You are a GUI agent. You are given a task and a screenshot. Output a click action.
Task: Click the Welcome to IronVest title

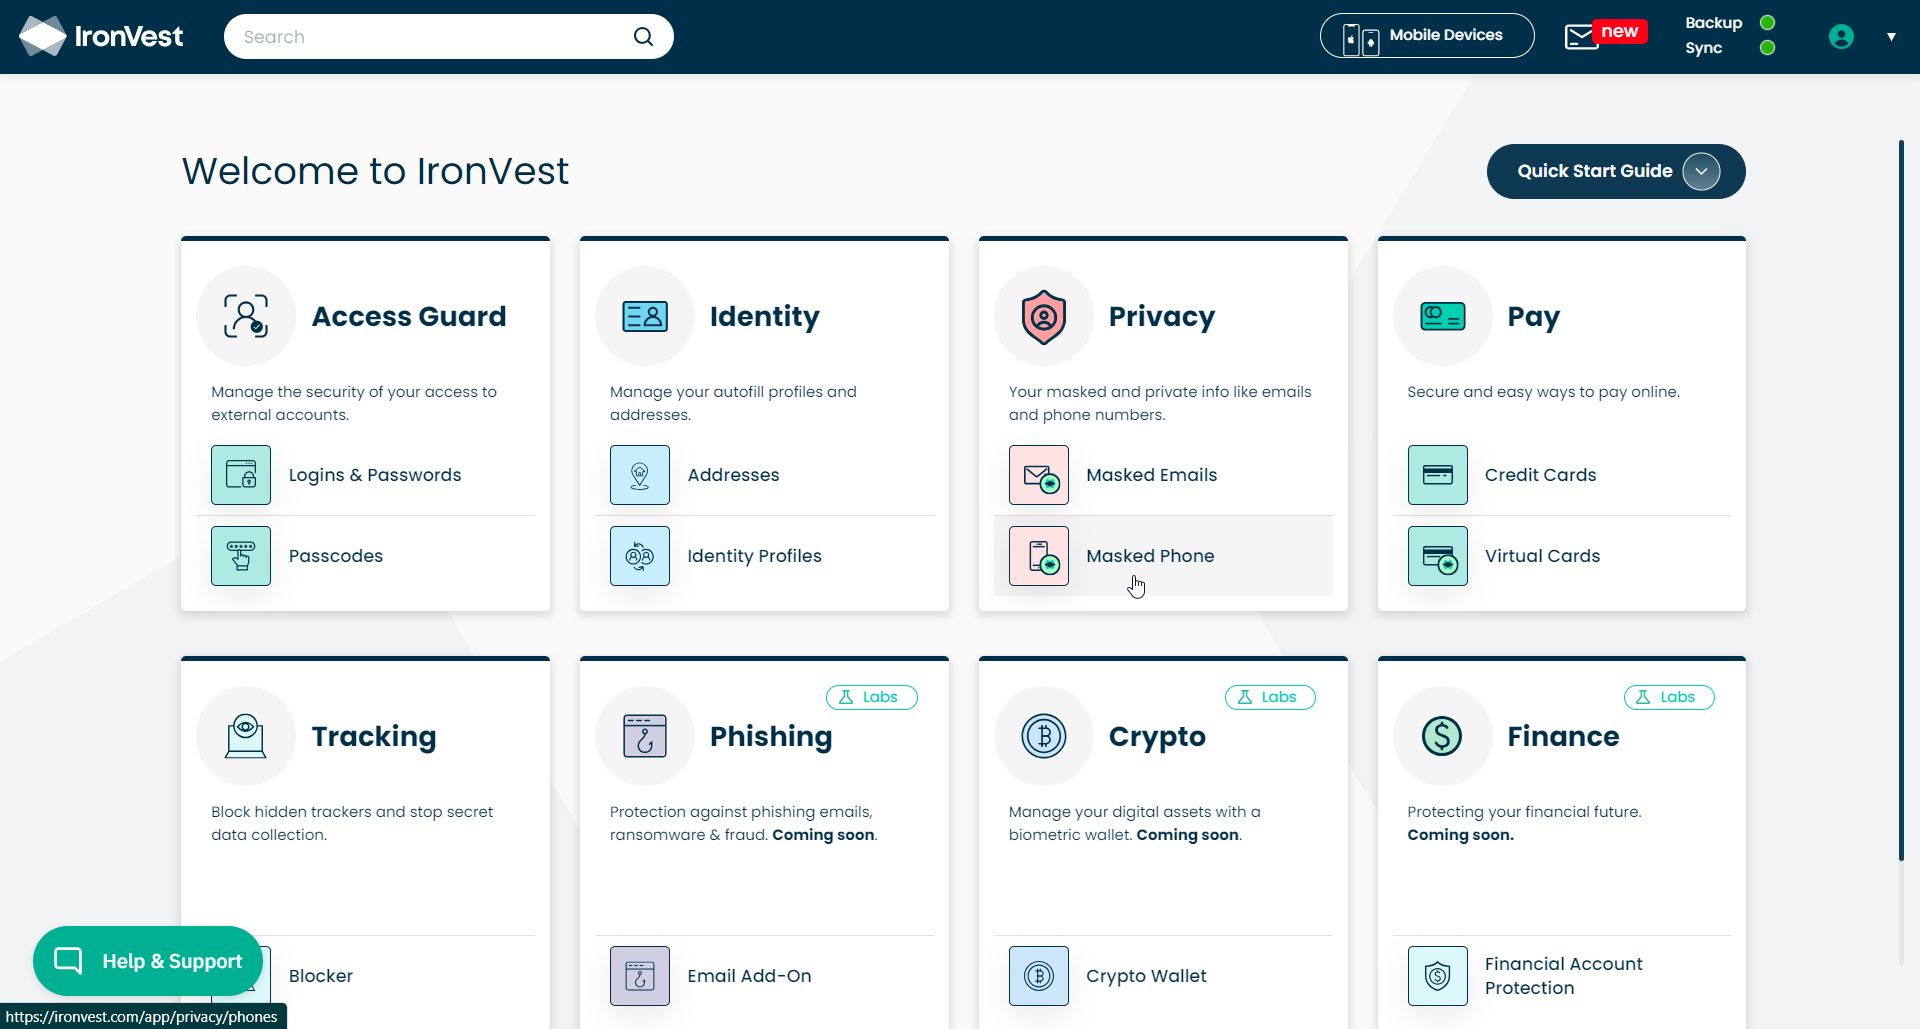[x=375, y=171]
